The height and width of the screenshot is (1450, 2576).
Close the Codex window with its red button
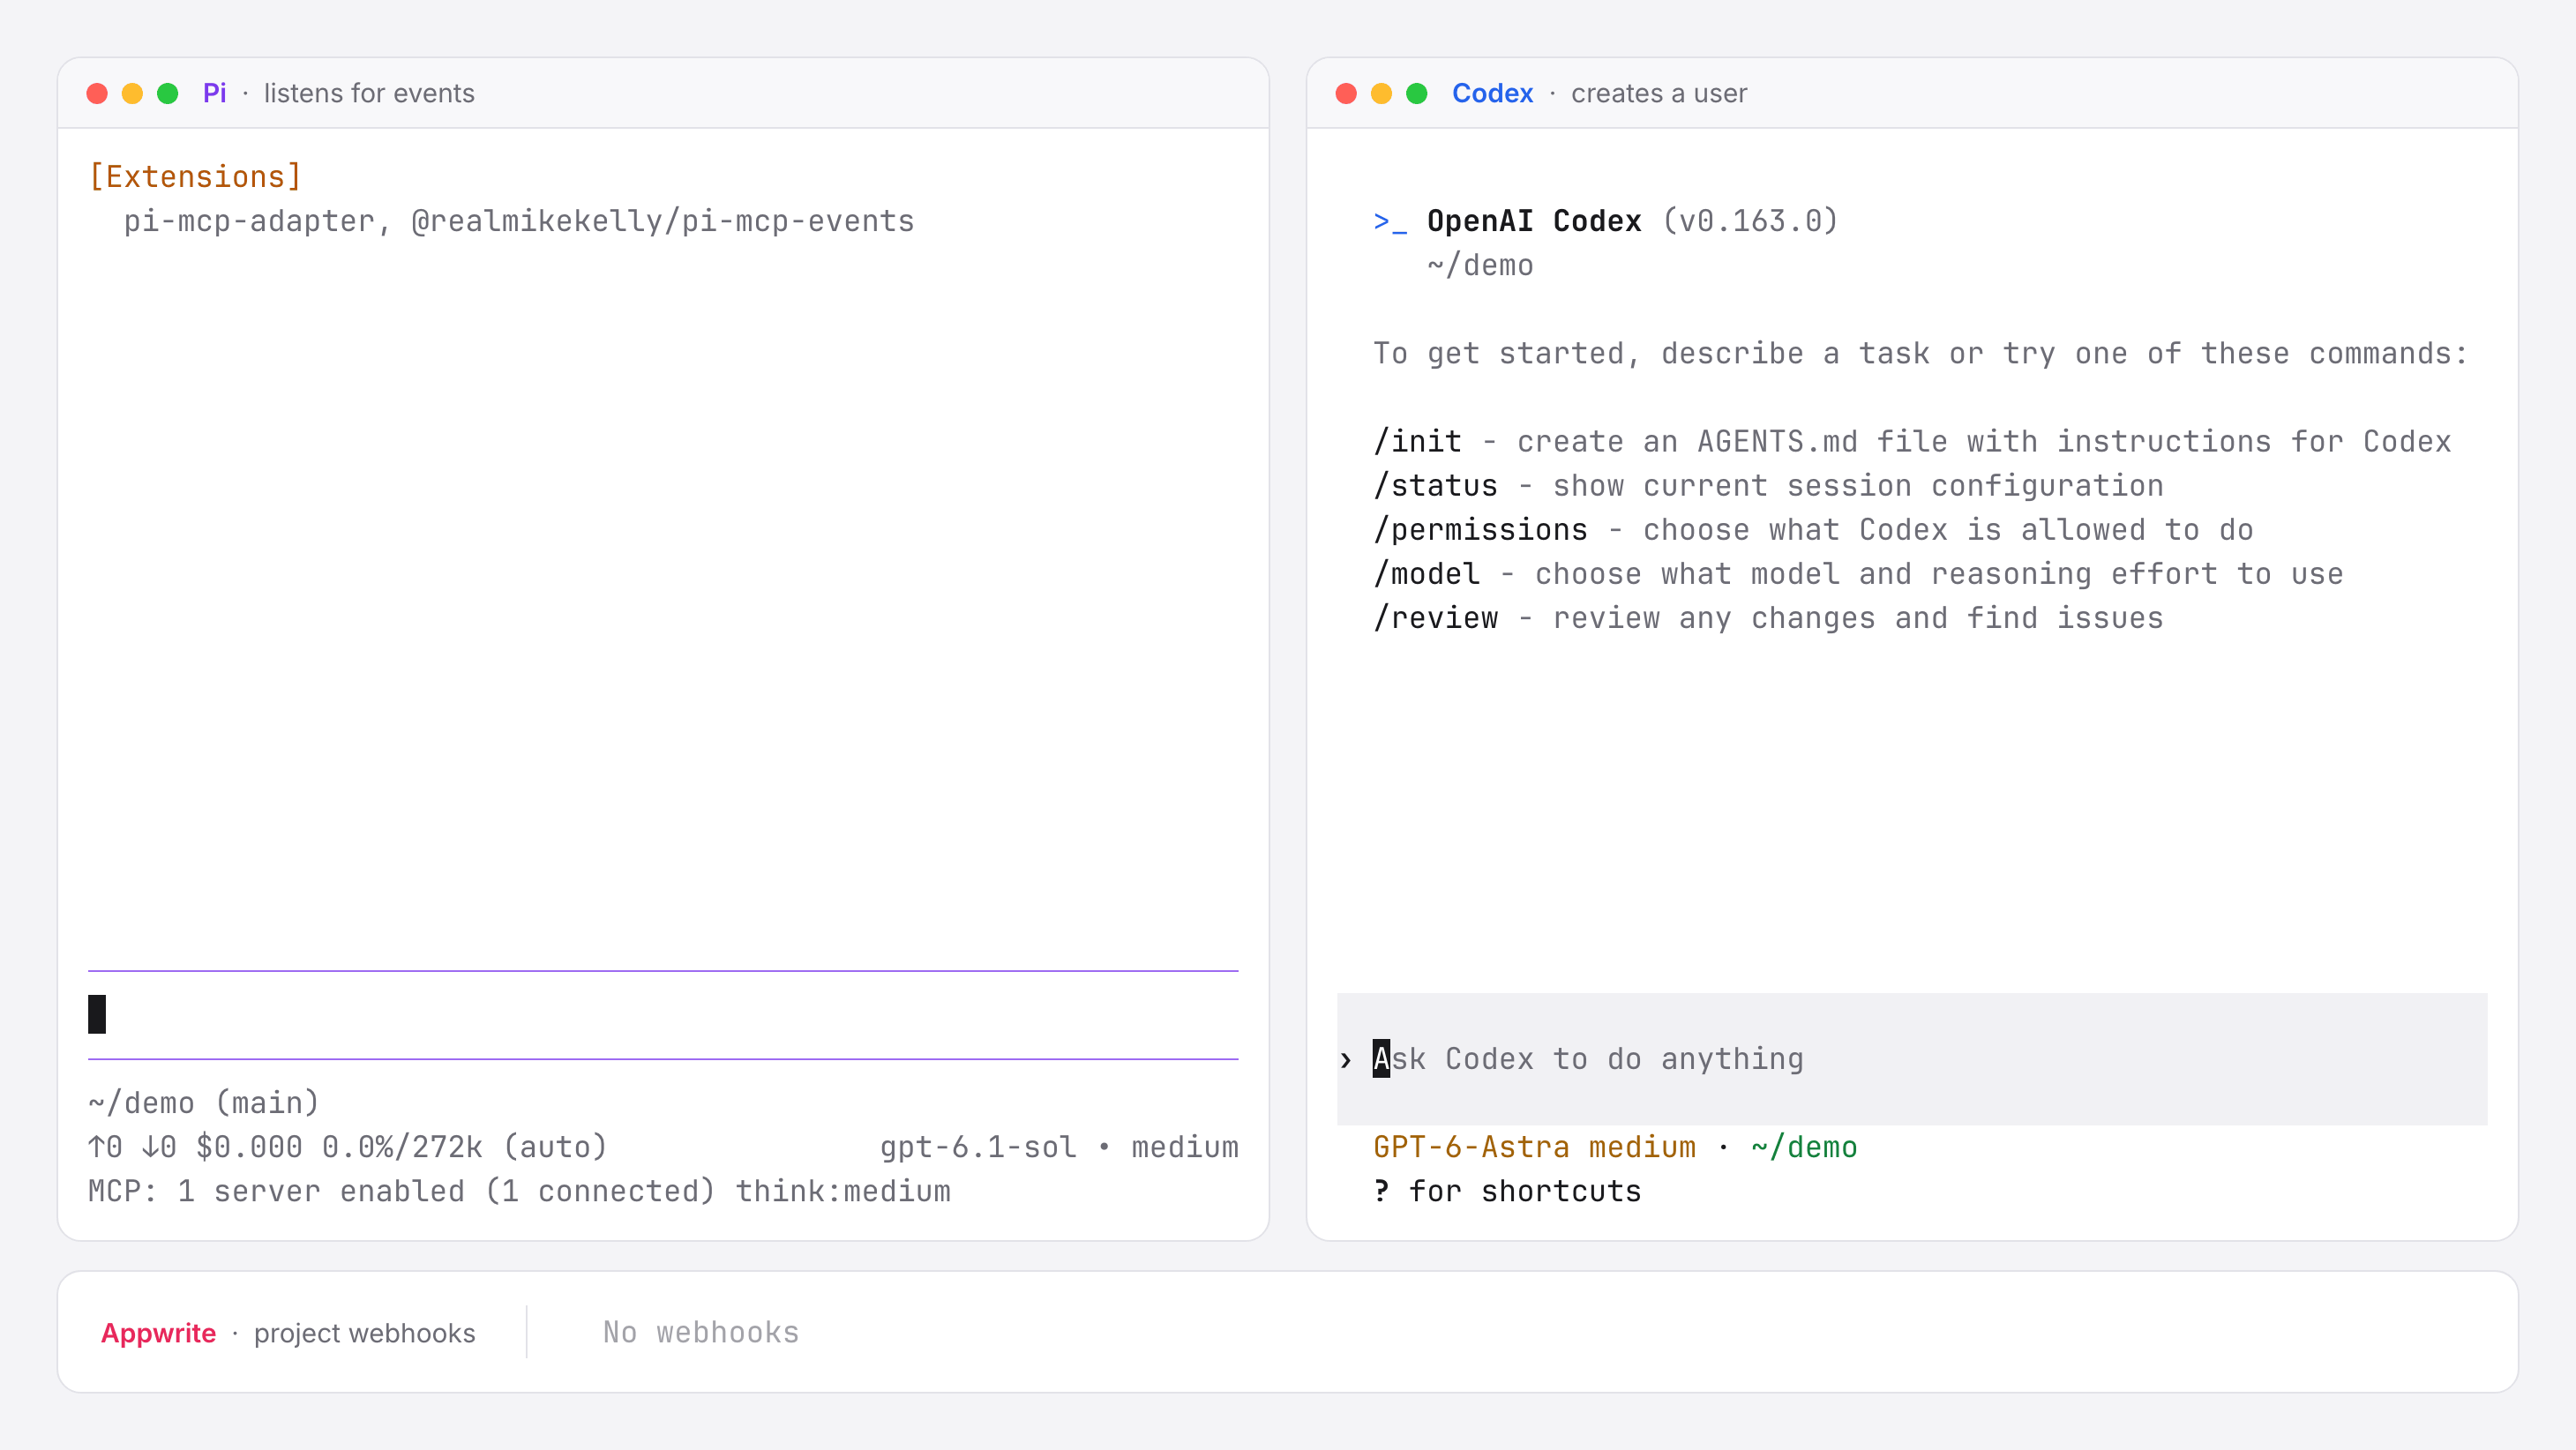point(1346,93)
